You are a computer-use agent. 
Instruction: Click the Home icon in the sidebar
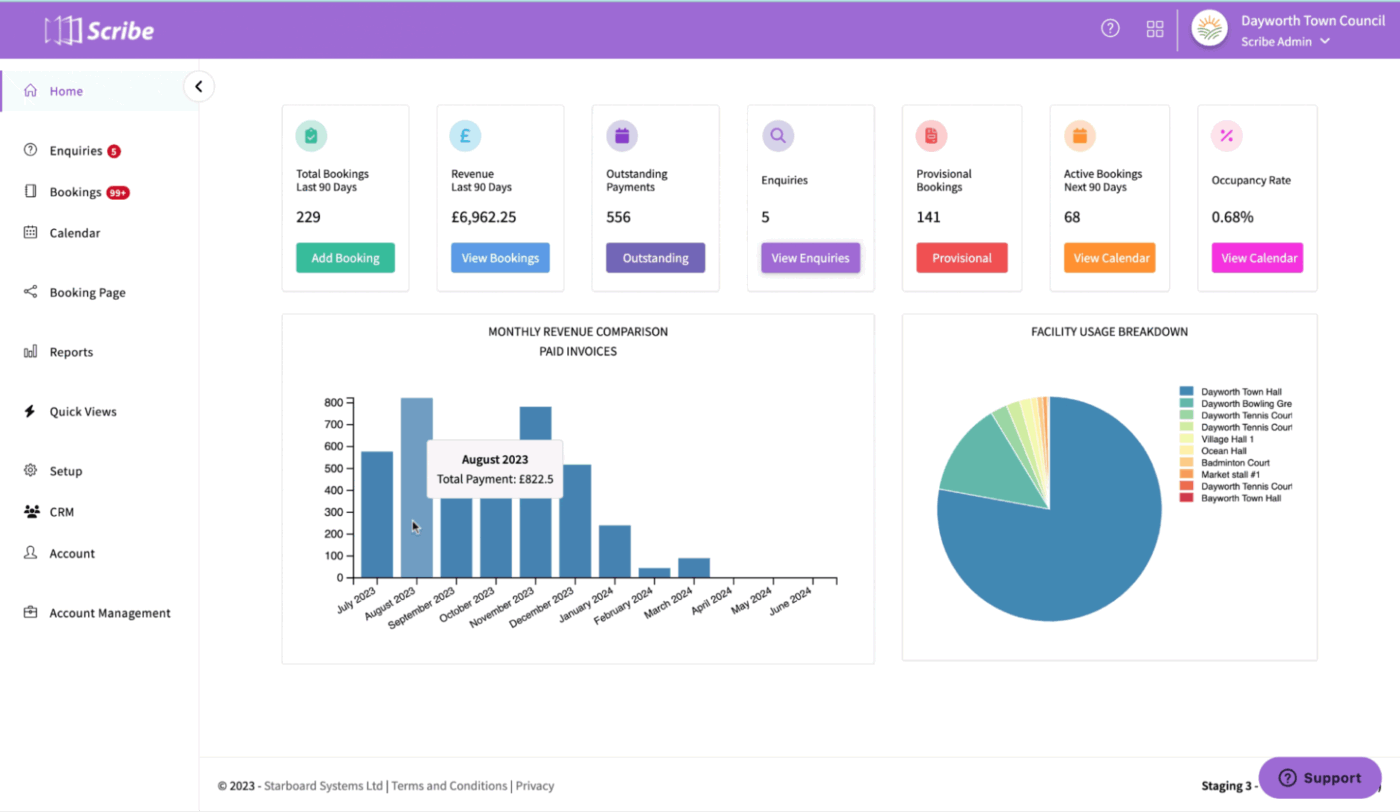(x=30, y=90)
